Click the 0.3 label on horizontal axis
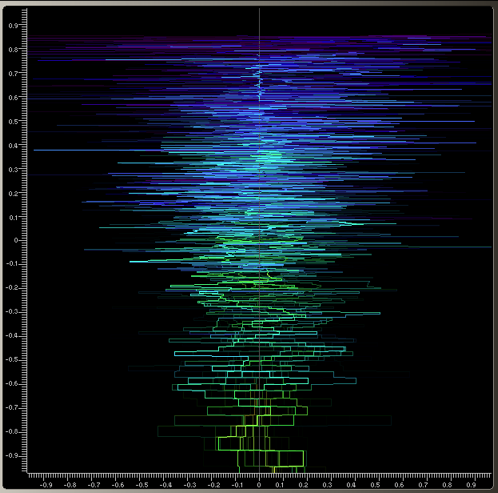498x493 pixels. coord(328,485)
